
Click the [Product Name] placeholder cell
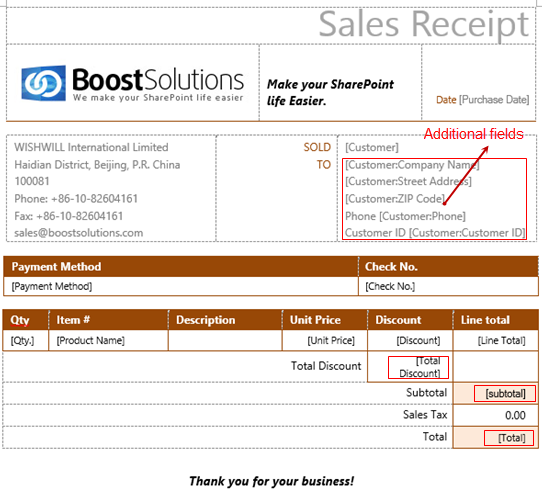[108, 341]
